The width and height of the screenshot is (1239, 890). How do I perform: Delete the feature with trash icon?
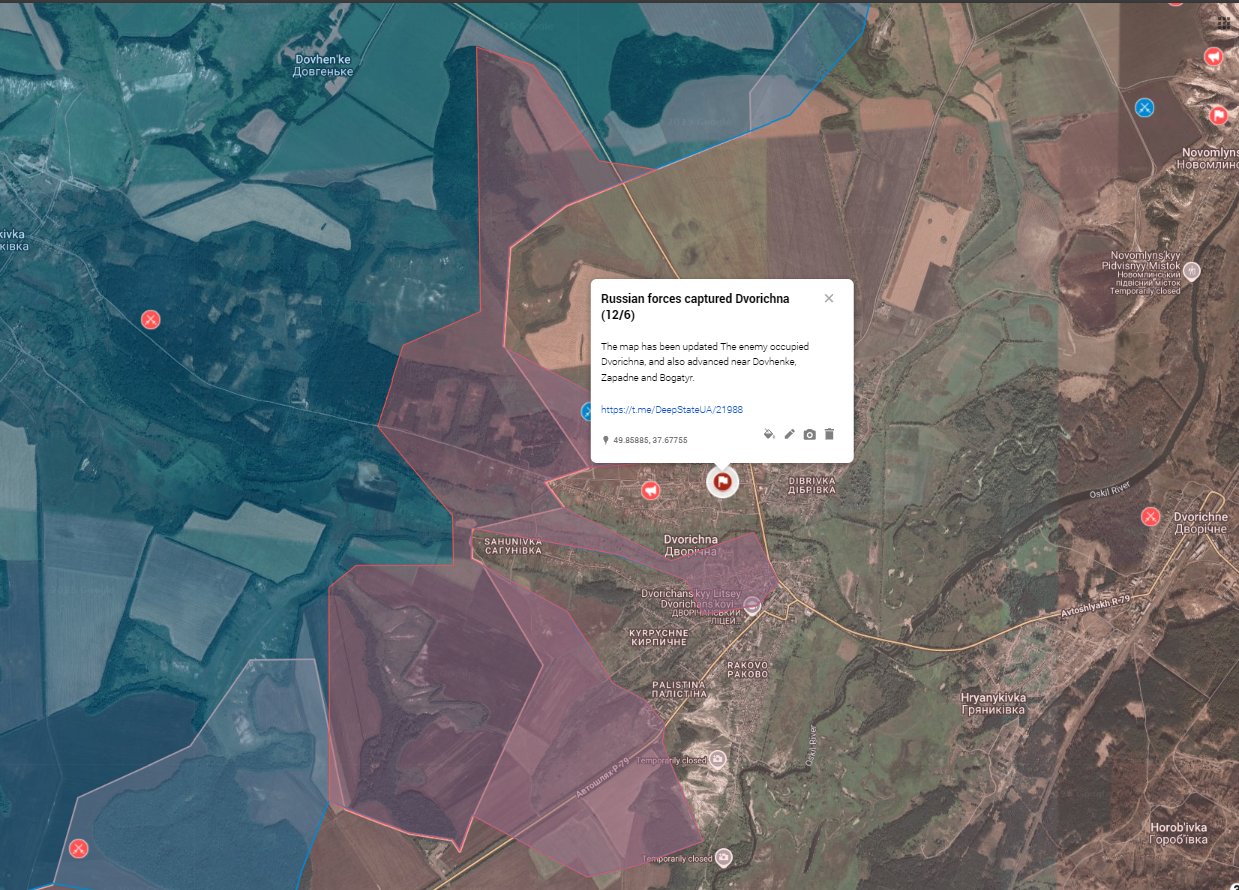tap(829, 434)
